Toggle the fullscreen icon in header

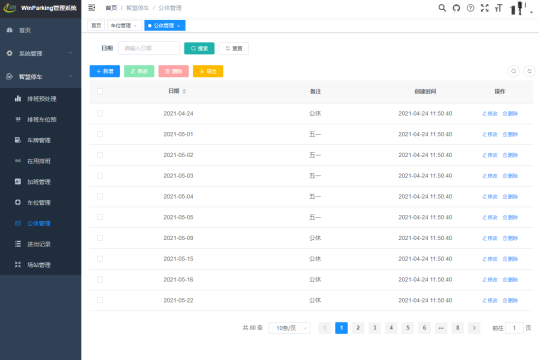click(x=485, y=8)
